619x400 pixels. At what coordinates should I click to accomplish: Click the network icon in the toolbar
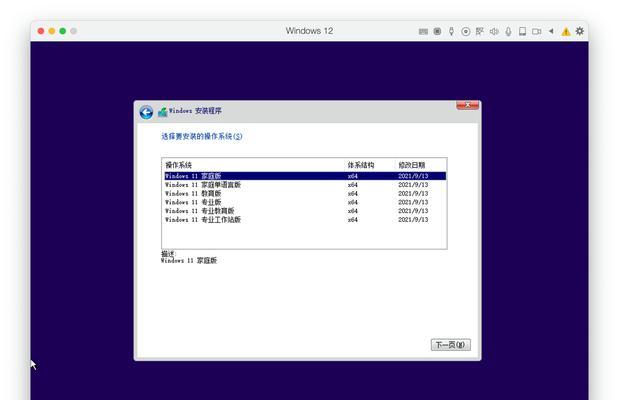480,31
